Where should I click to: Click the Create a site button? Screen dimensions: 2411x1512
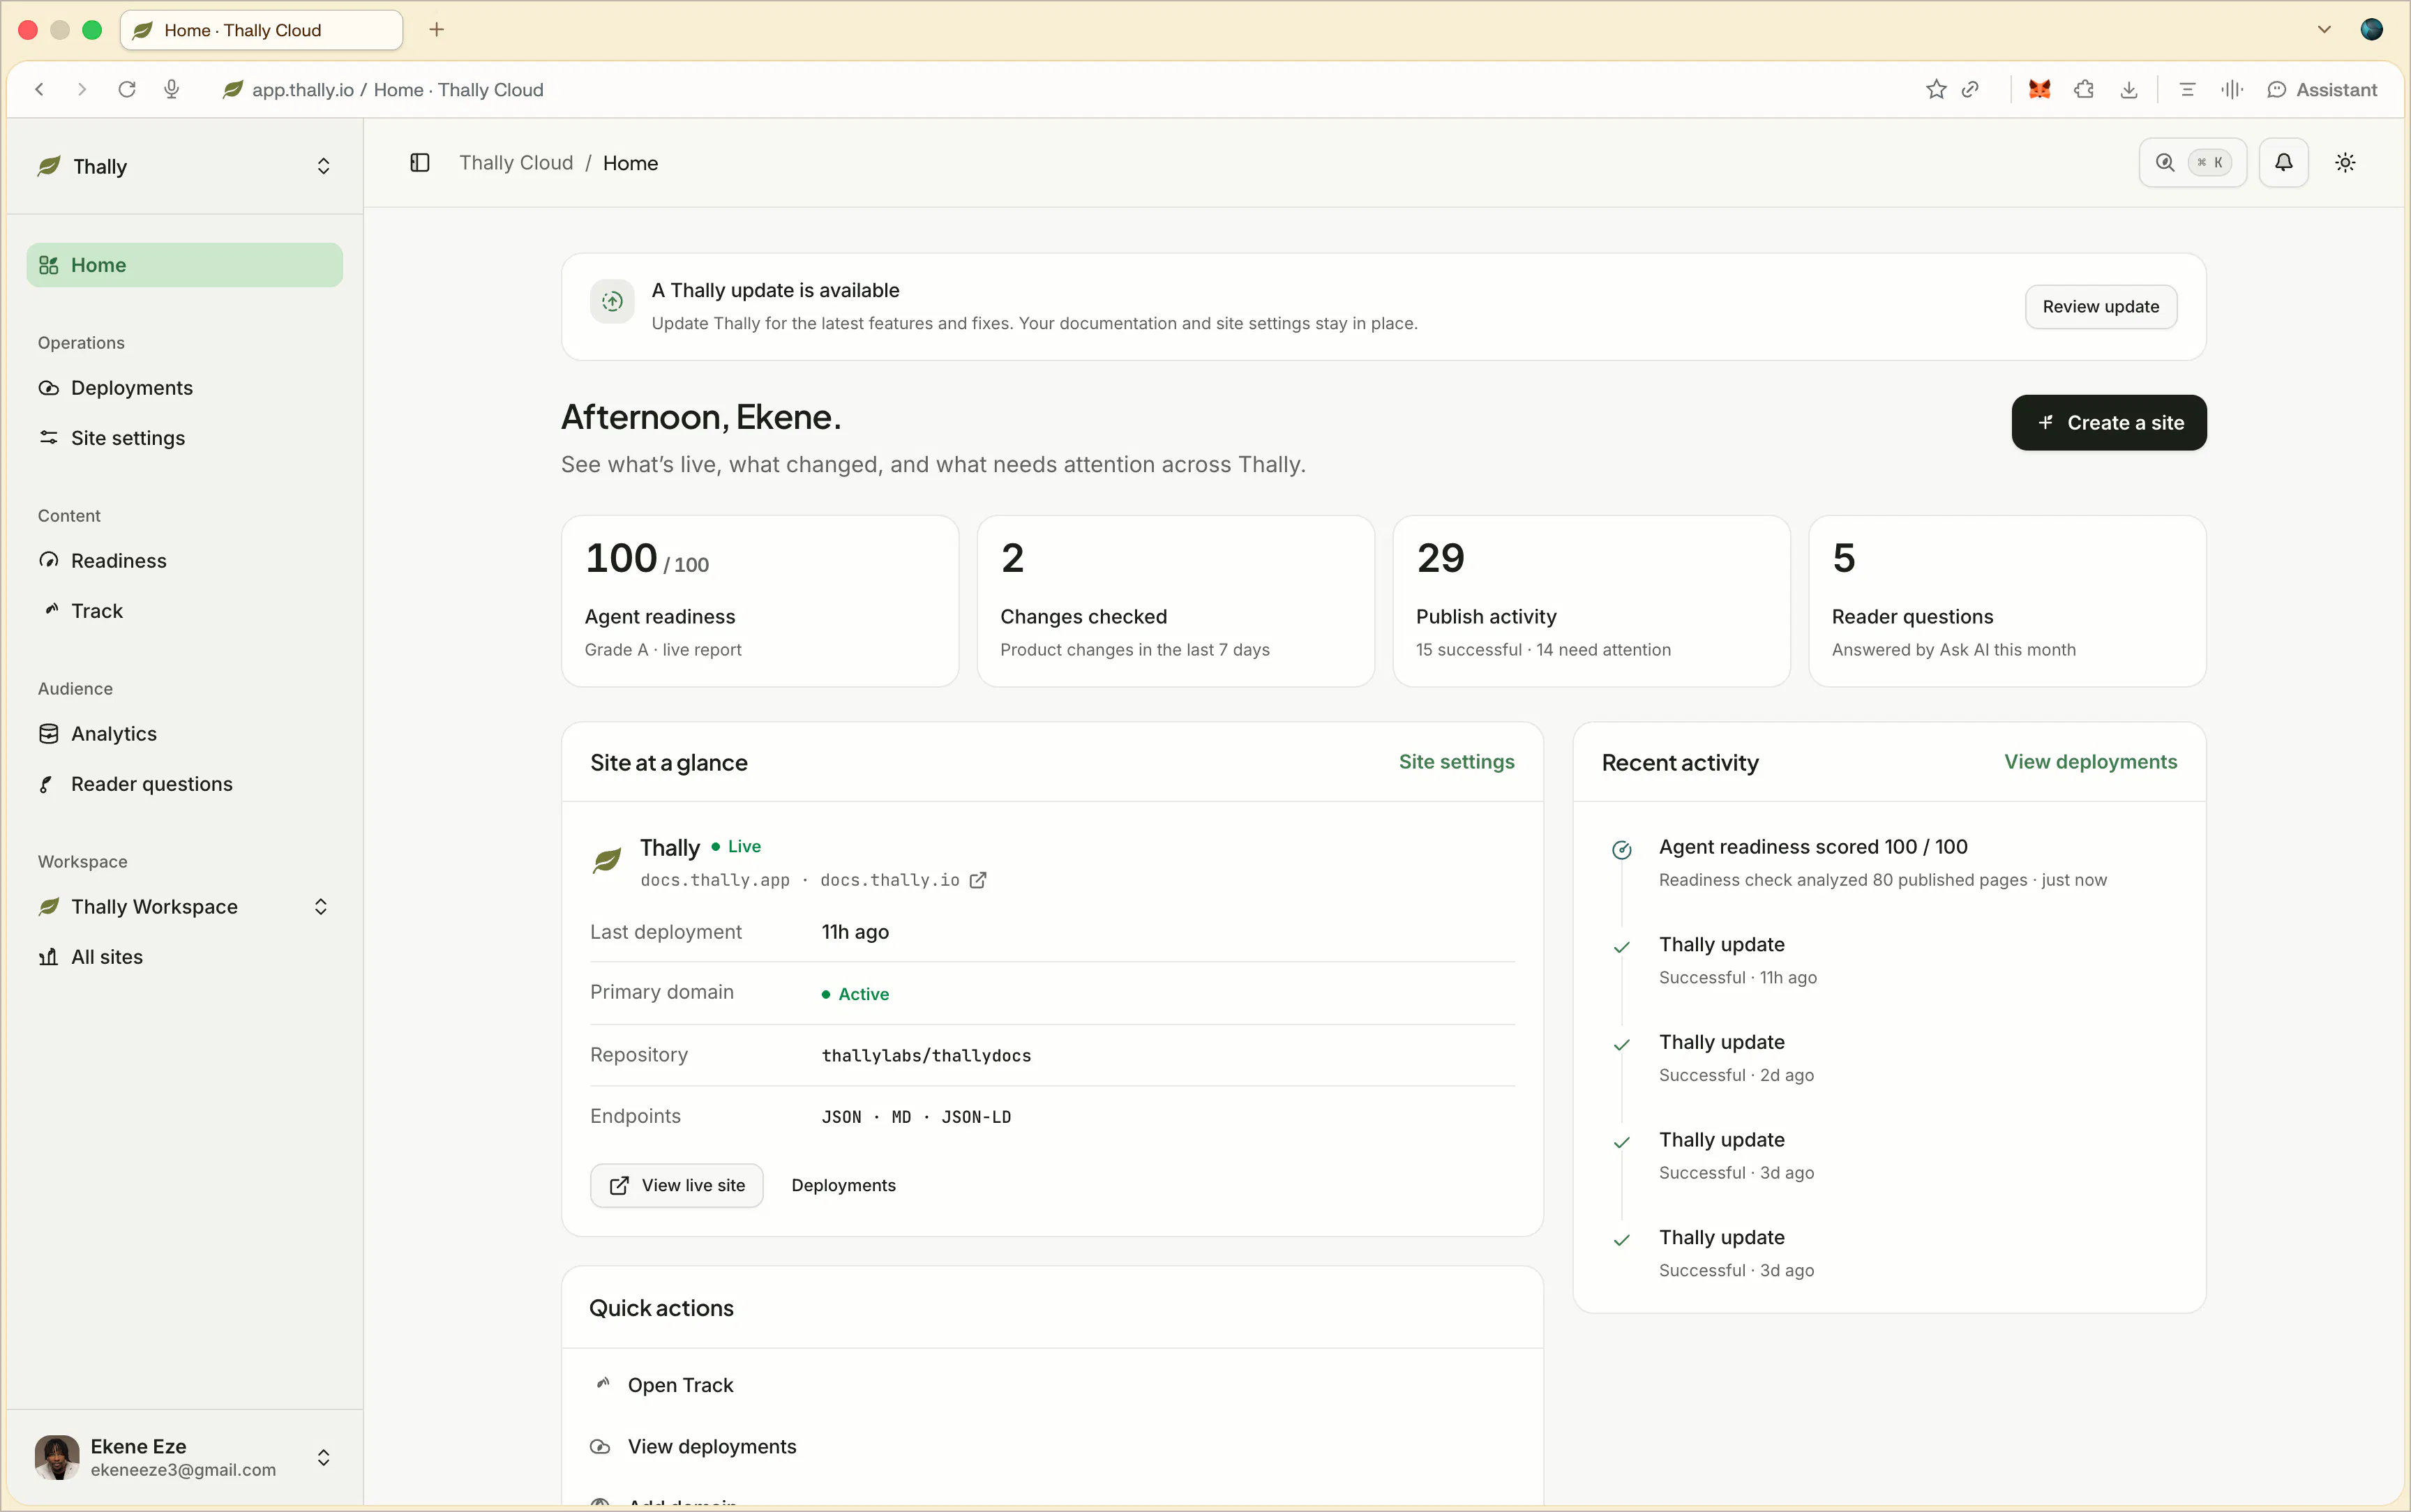[x=2109, y=423]
